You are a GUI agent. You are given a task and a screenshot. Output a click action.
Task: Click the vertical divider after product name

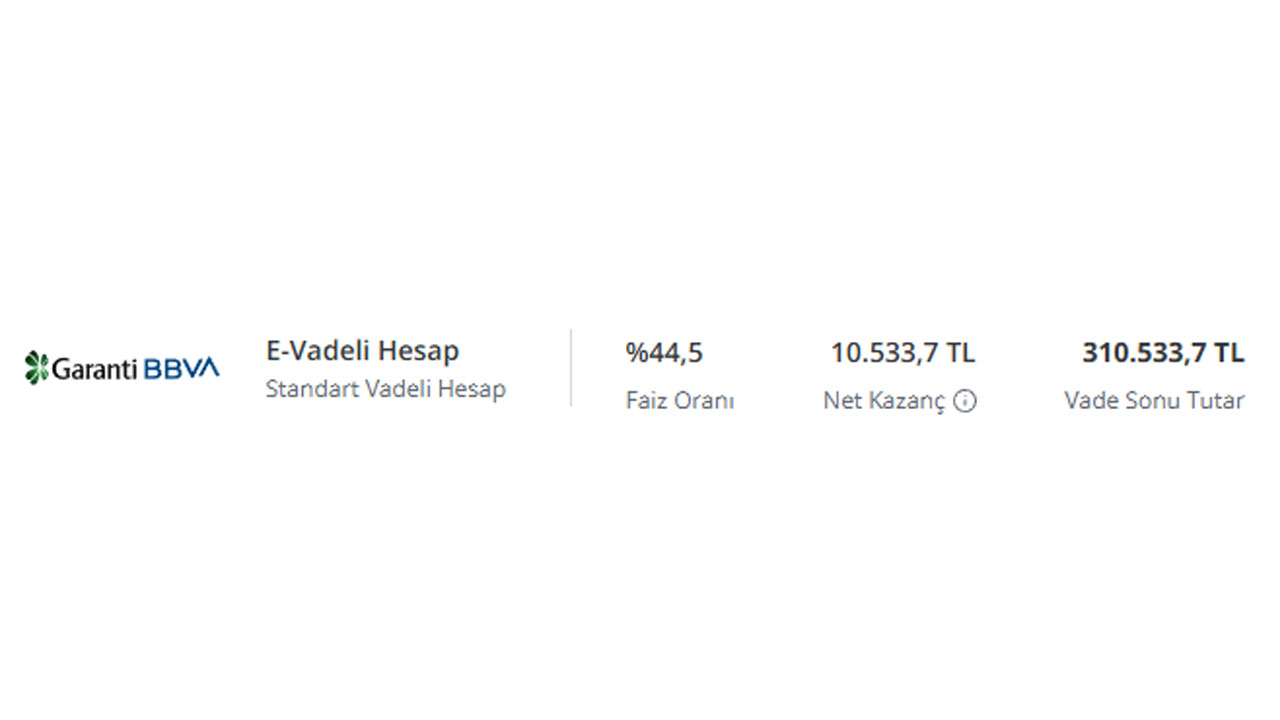(x=571, y=368)
